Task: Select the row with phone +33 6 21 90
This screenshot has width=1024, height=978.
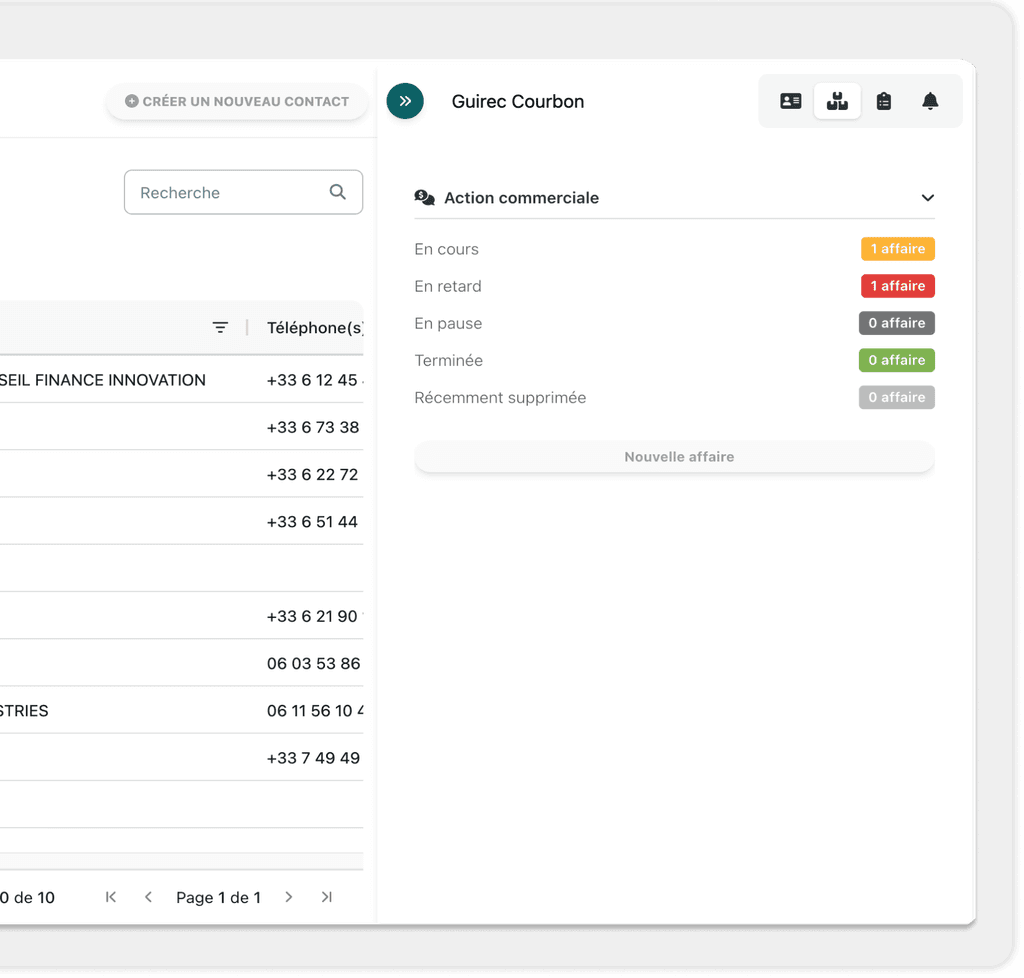Action: coord(182,618)
